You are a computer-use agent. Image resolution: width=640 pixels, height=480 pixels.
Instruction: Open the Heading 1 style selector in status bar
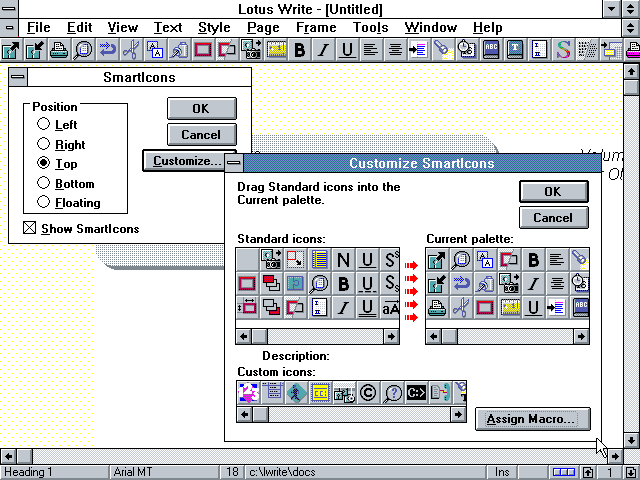pyautogui.click(x=55, y=472)
